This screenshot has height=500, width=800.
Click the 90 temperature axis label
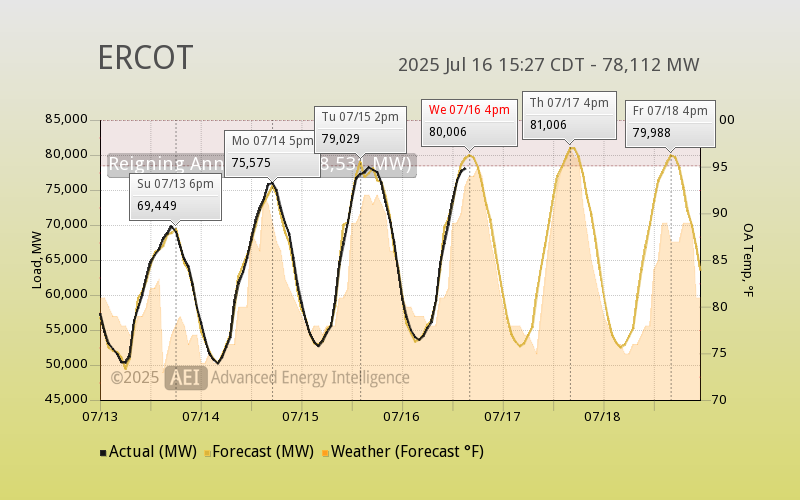[x=720, y=213]
